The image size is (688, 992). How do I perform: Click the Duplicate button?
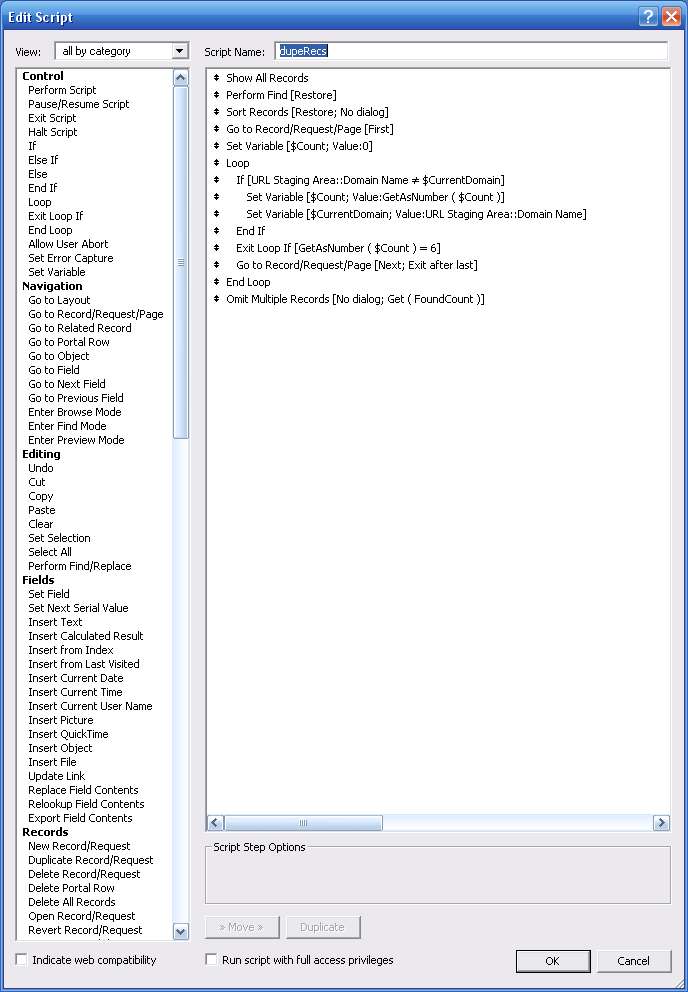[x=323, y=927]
